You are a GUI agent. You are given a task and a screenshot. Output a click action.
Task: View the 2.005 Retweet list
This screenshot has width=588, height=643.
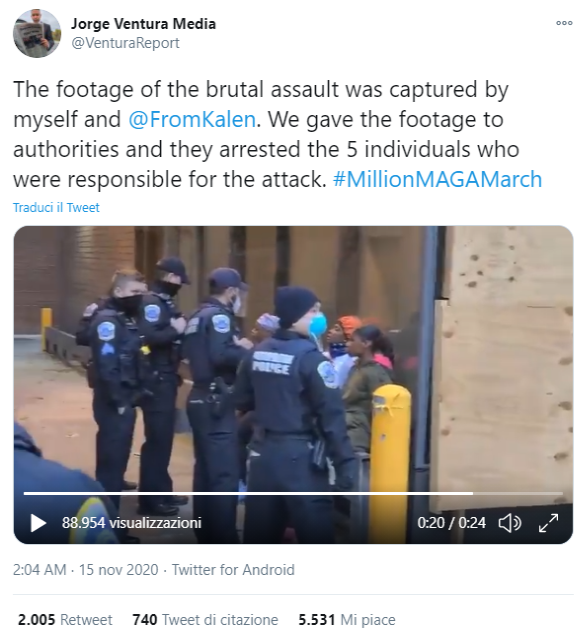click(65, 620)
